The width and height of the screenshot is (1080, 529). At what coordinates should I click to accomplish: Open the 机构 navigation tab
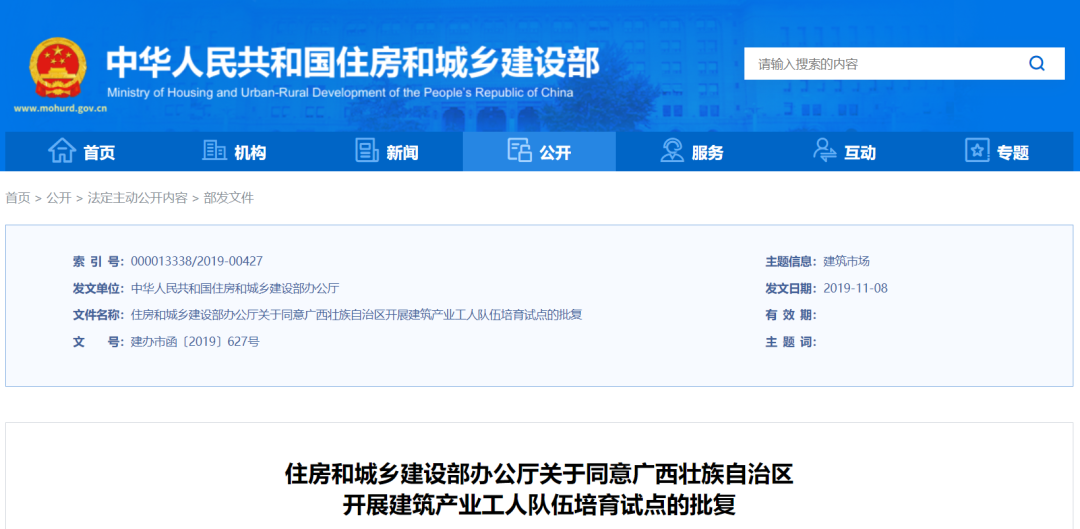[x=234, y=152]
